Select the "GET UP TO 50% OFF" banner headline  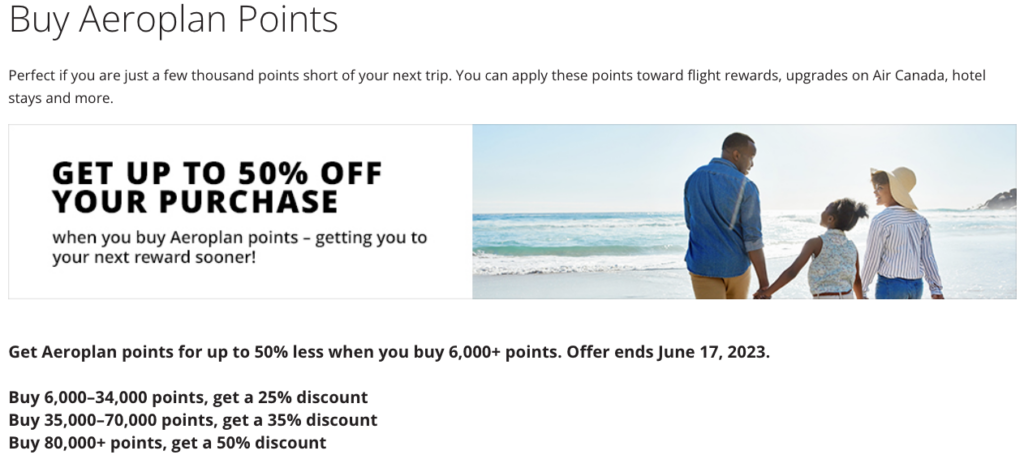tap(217, 172)
